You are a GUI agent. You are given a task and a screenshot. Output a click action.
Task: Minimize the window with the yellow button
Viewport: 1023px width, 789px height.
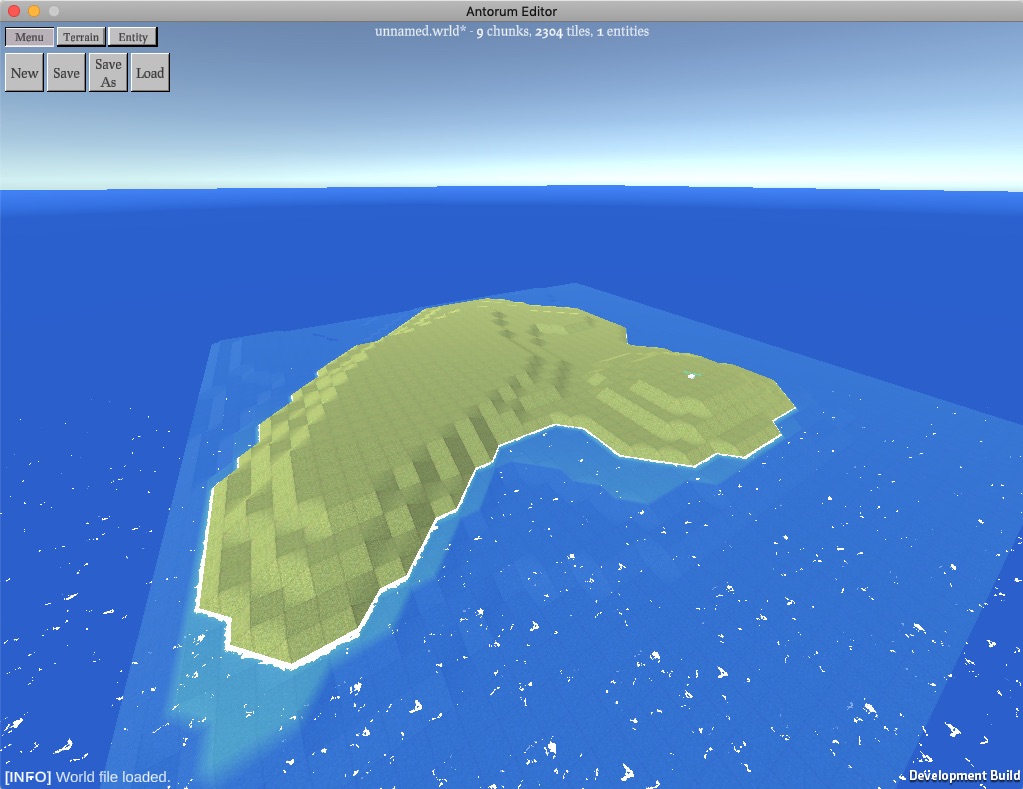(x=34, y=11)
